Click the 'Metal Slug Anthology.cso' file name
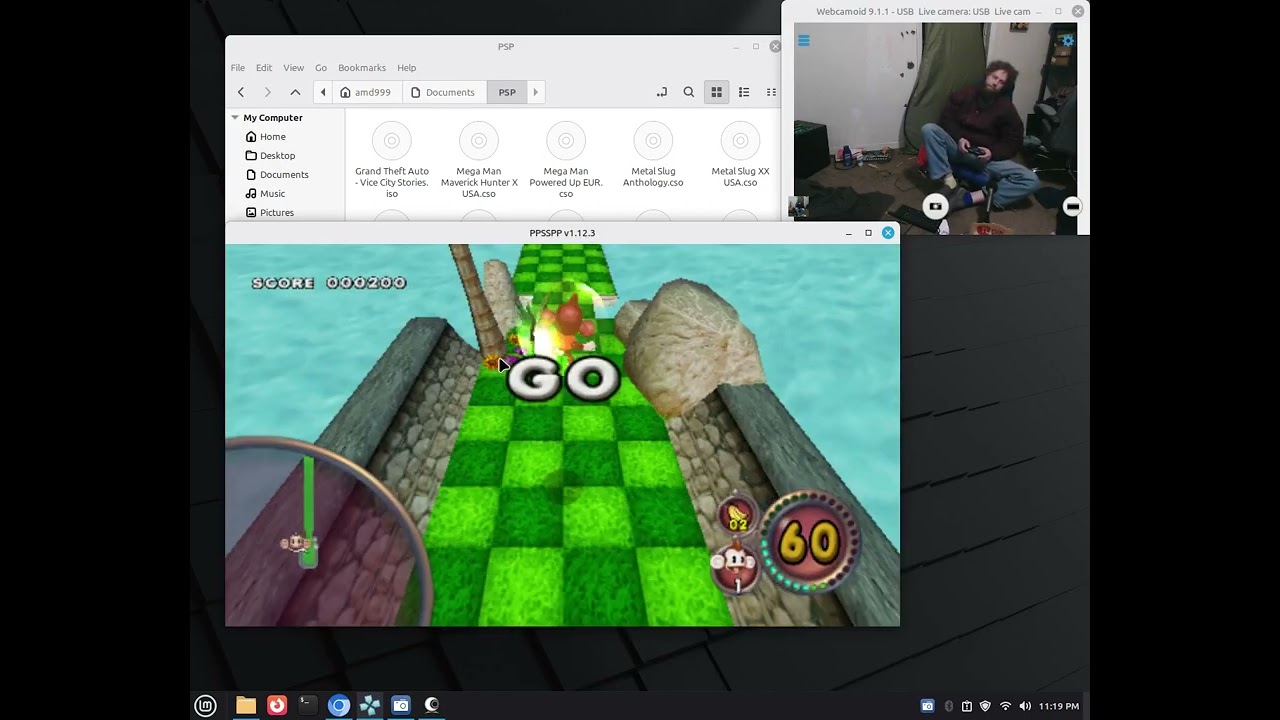 click(x=653, y=177)
